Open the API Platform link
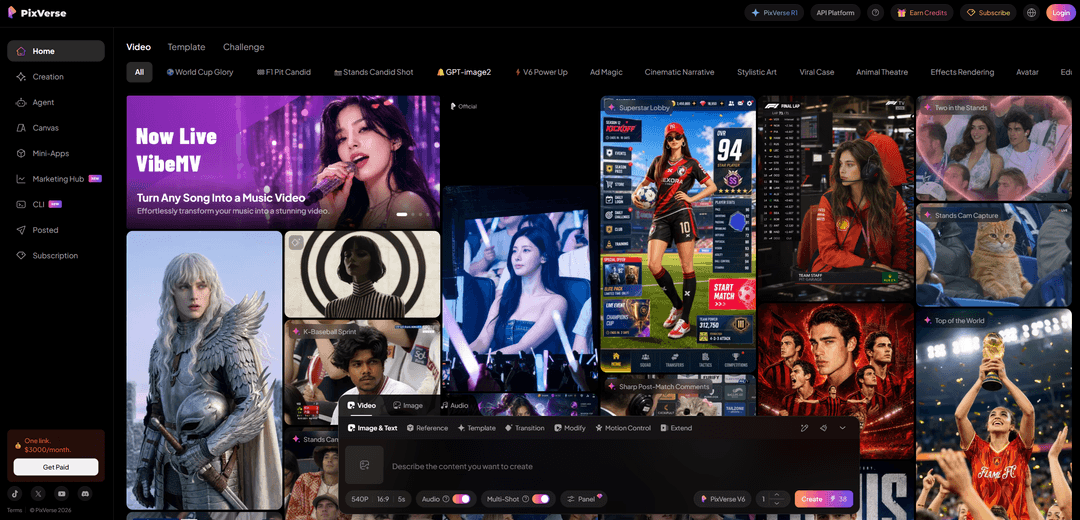This screenshot has height=520, width=1080. point(835,12)
